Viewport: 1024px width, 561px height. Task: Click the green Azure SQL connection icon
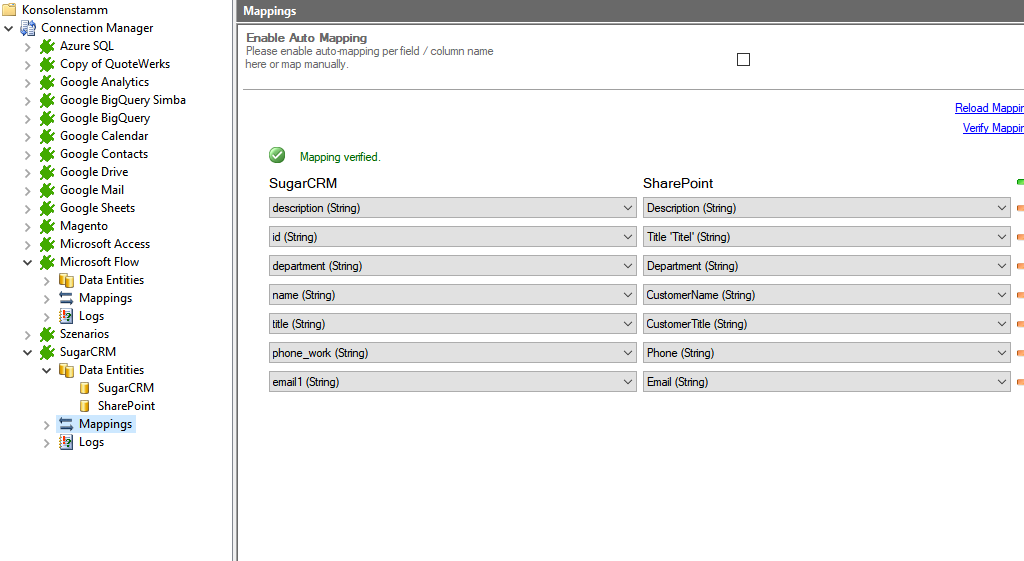(47, 46)
